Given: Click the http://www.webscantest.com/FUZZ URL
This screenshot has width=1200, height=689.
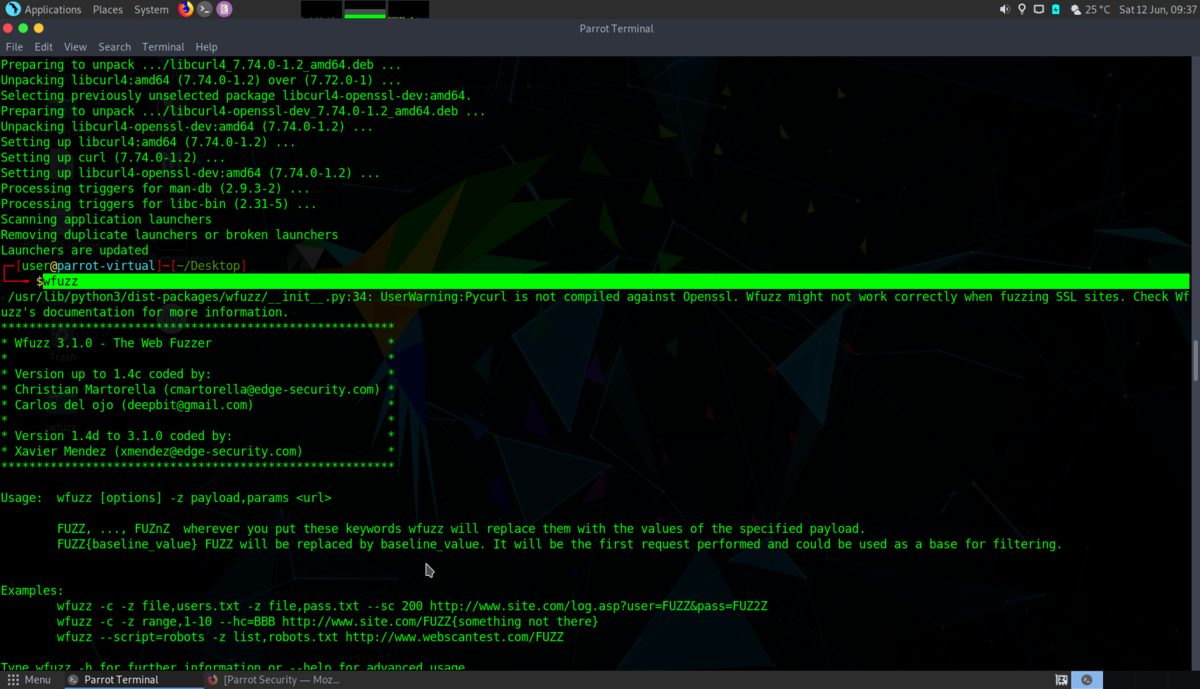Looking at the screenshot, I should pyautogui.click(x=454, y=638).
